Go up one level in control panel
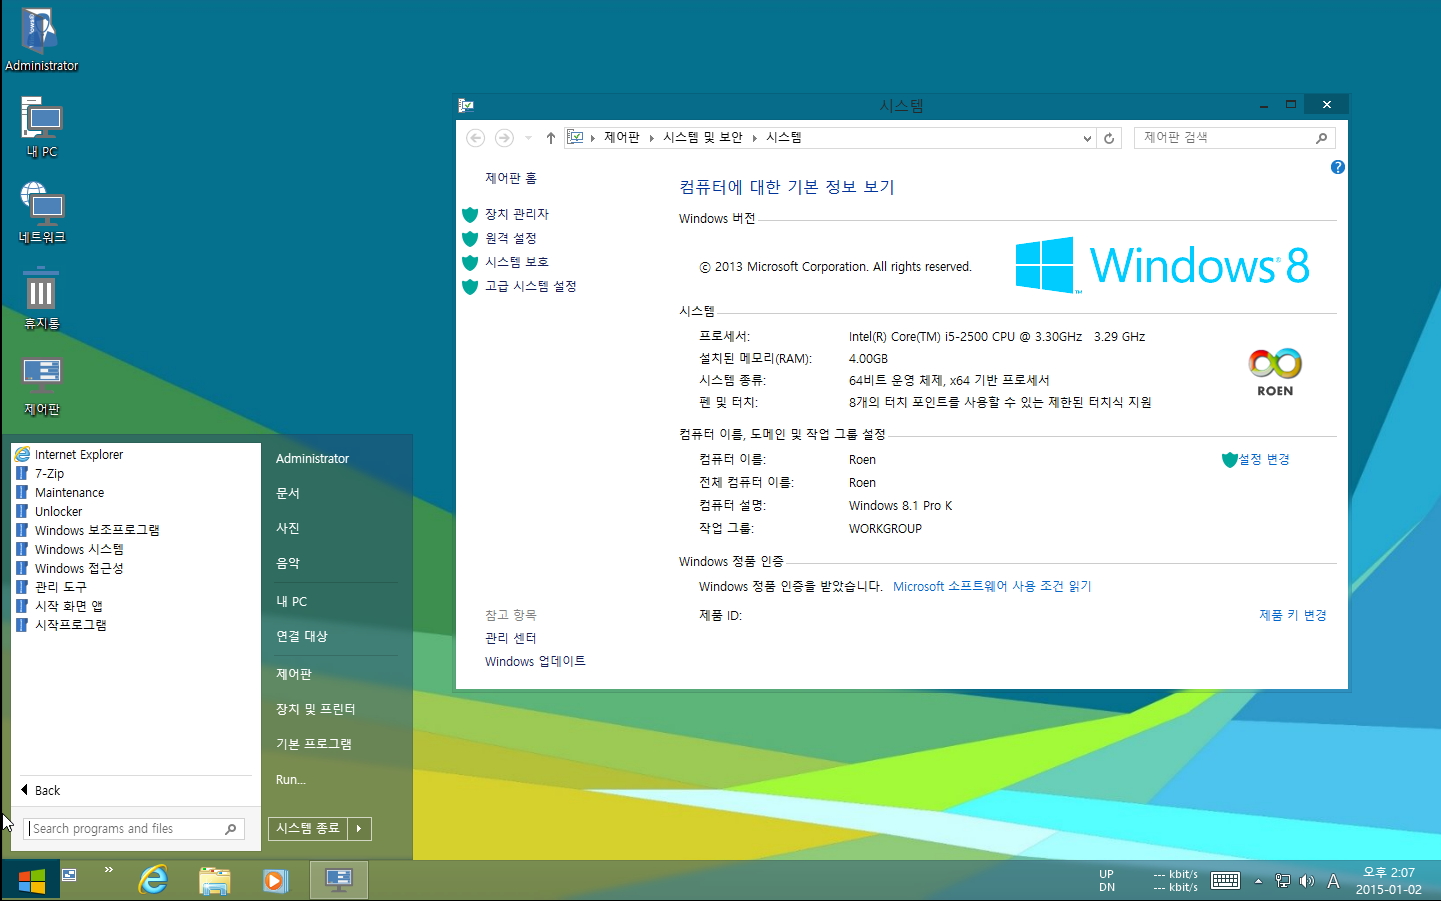Viewport: 1441px width, 901px height. coord(550,138)
